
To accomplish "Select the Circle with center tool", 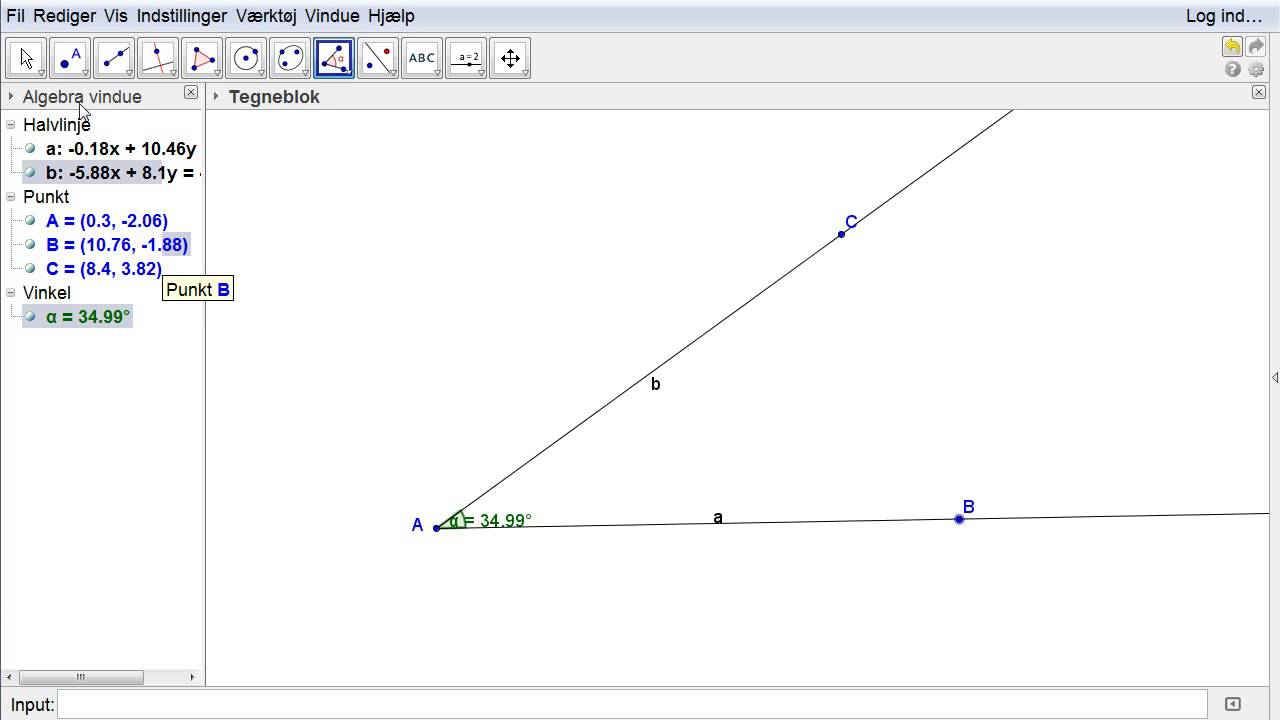I will point(246,58).
